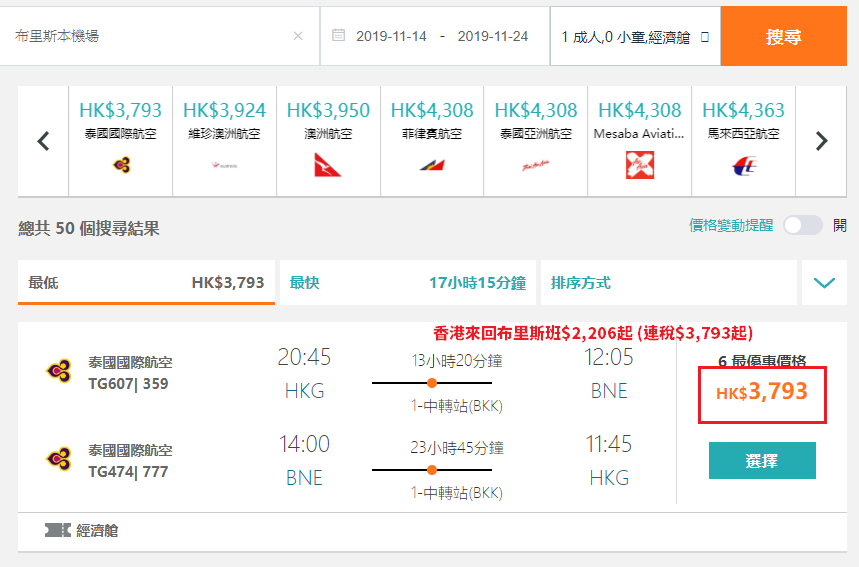Click the Thai Airways logo for TG474
This screenshot has height=567, width=859.
59,459
